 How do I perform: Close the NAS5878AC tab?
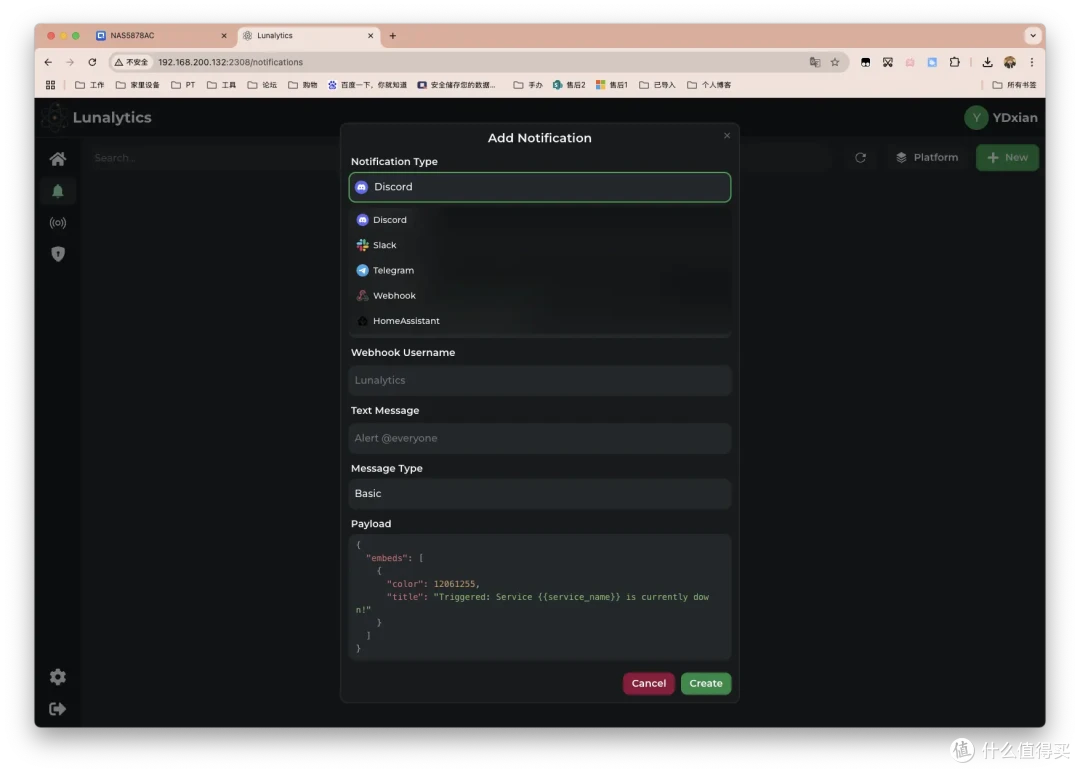point(224,36)
